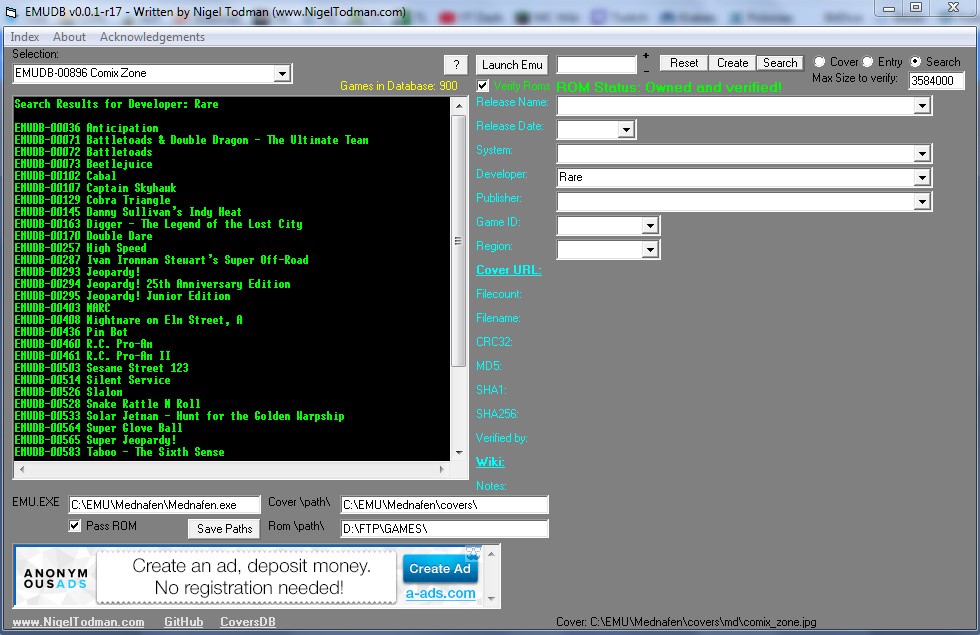Expand the System dropdown
980x635 pixels.
click(923, 153)
